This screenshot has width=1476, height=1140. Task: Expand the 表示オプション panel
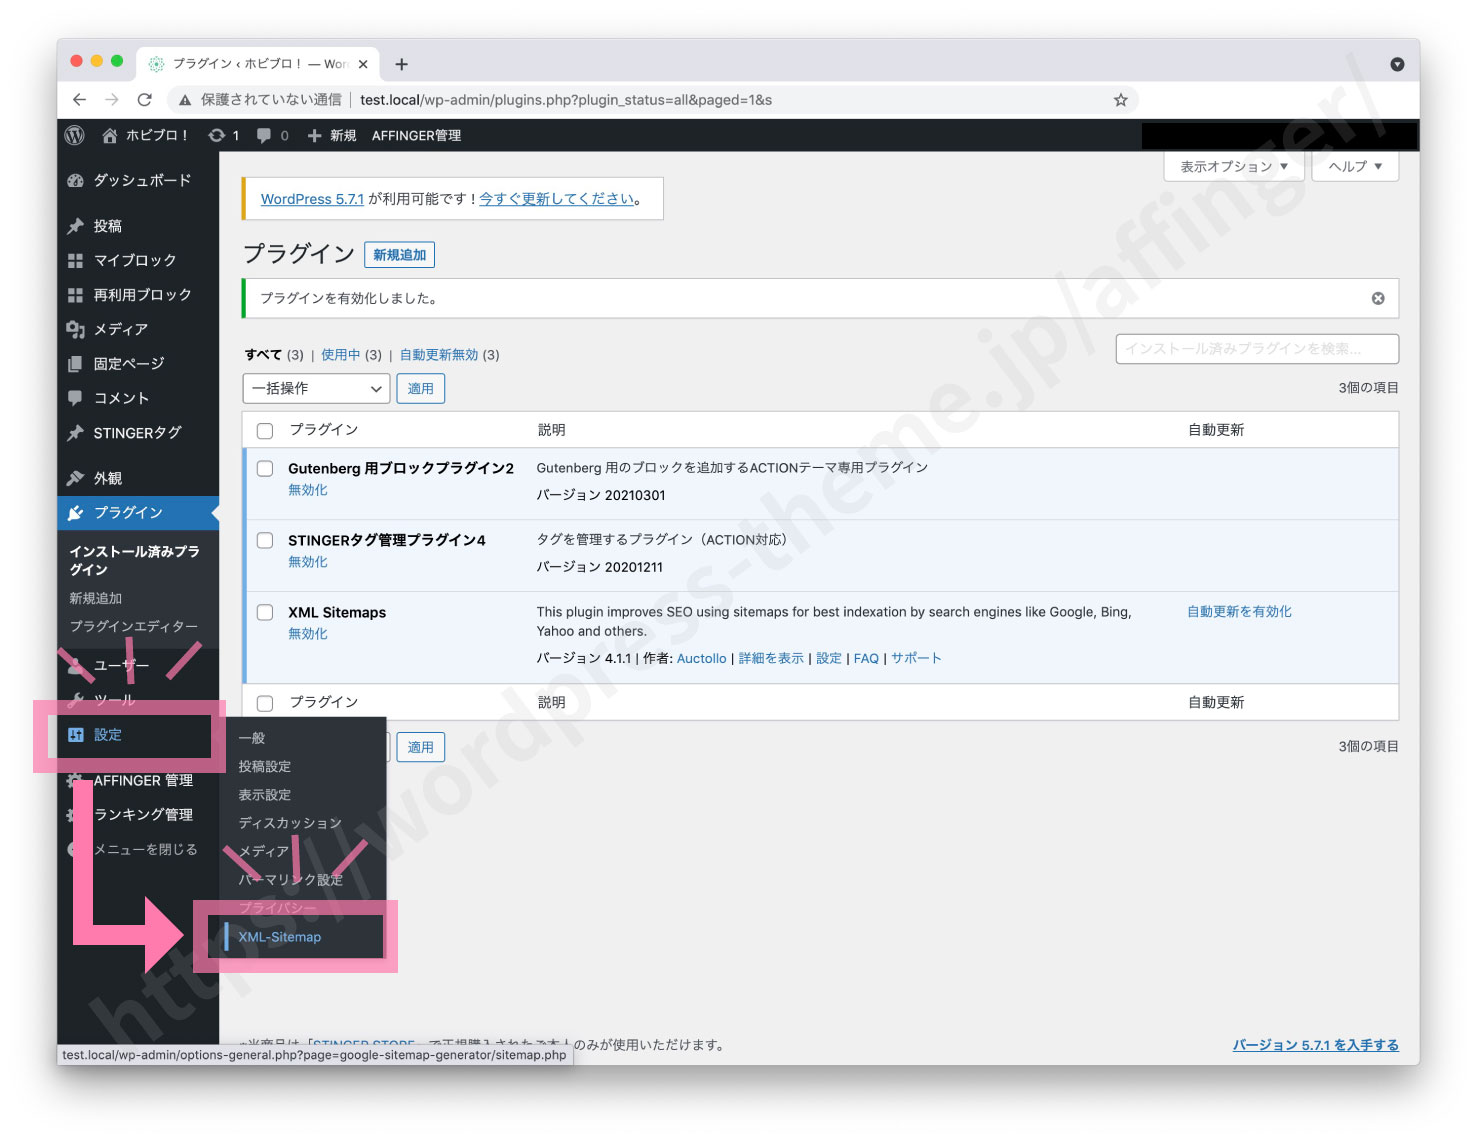click(x=1234, y=166)
